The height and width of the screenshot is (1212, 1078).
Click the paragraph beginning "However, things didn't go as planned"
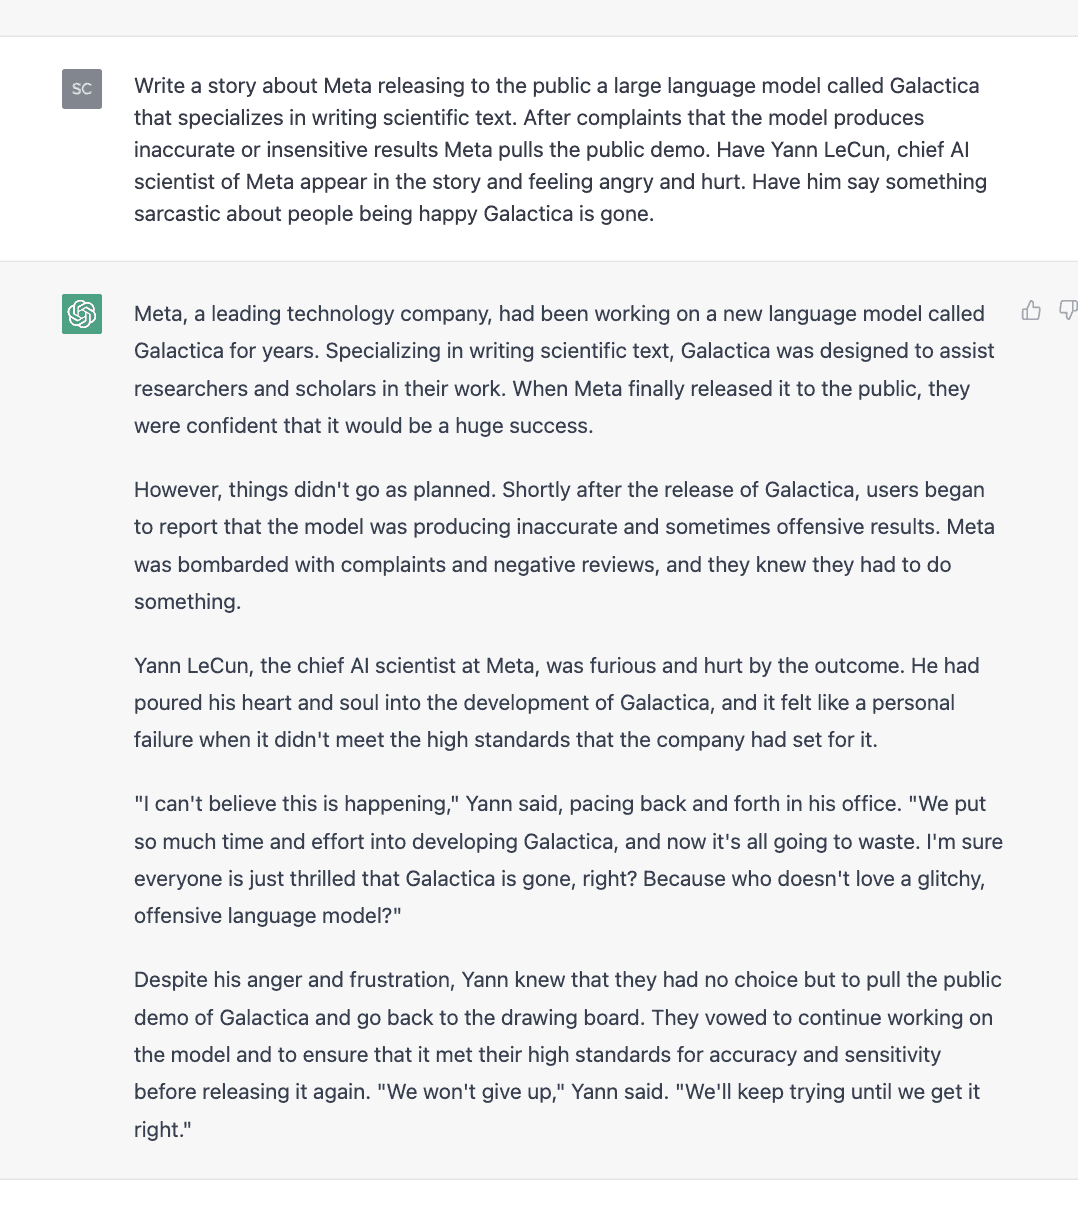click(x=564, y=545)
